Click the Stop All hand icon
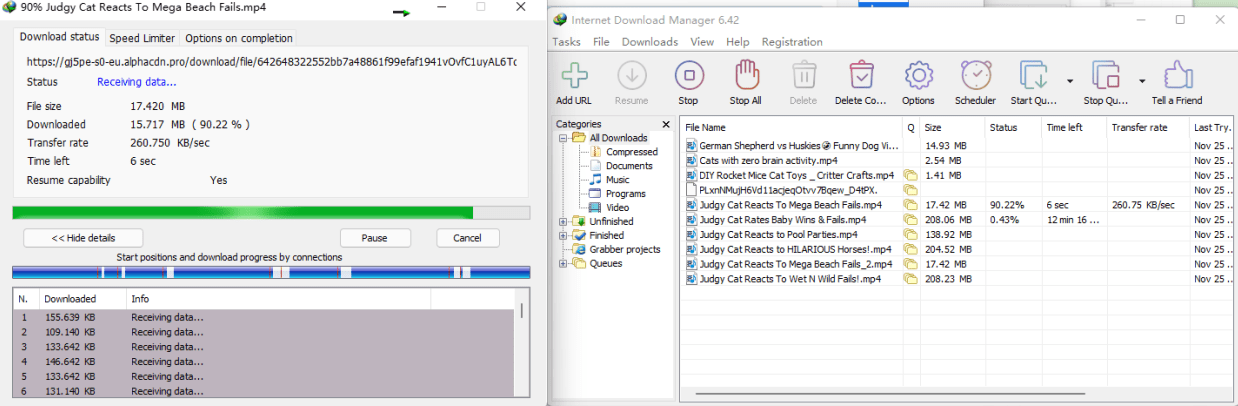This screenshot has height=406, width=1238. [745, 76]
